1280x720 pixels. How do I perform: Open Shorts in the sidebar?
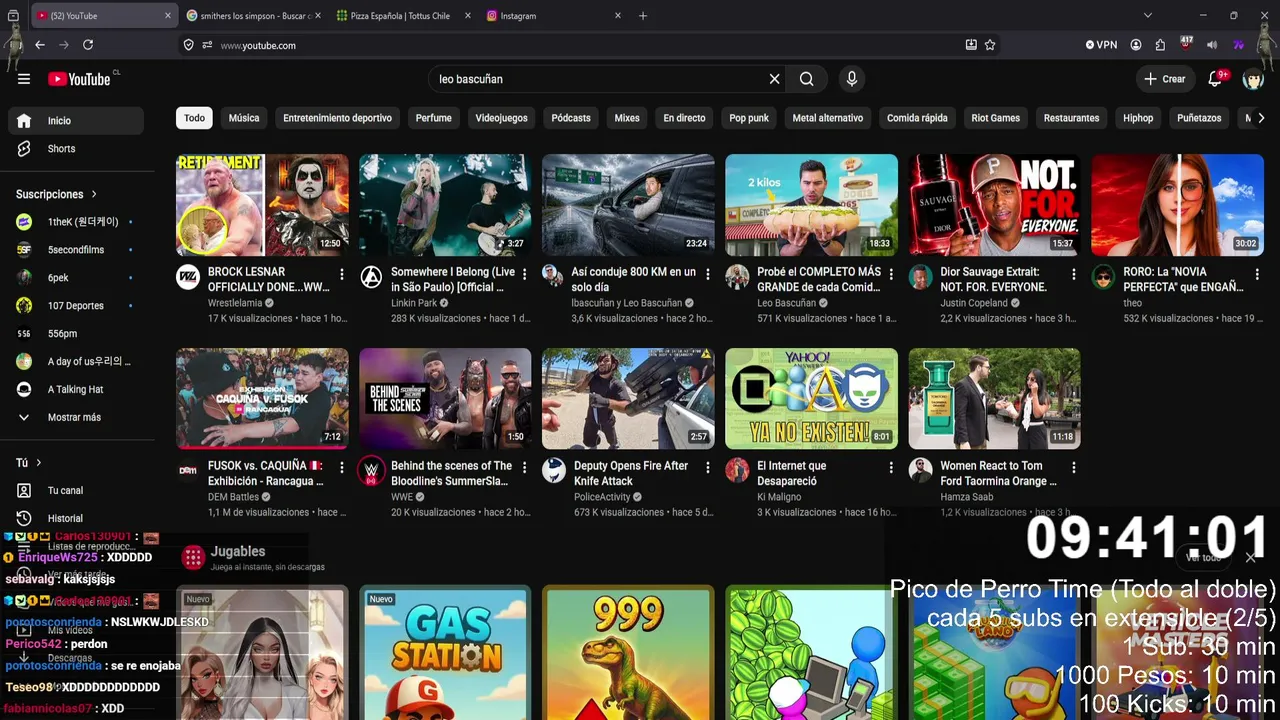76,149
